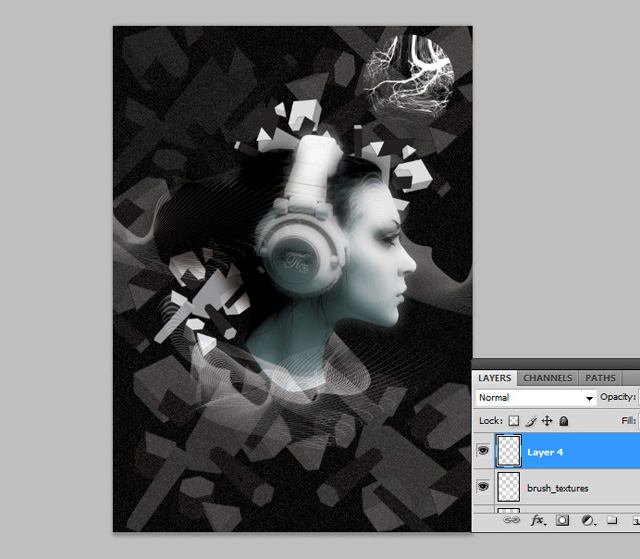Screen dimensions: 640x559
Task: Click the Lock position move icon
Action: pos(547,421)
